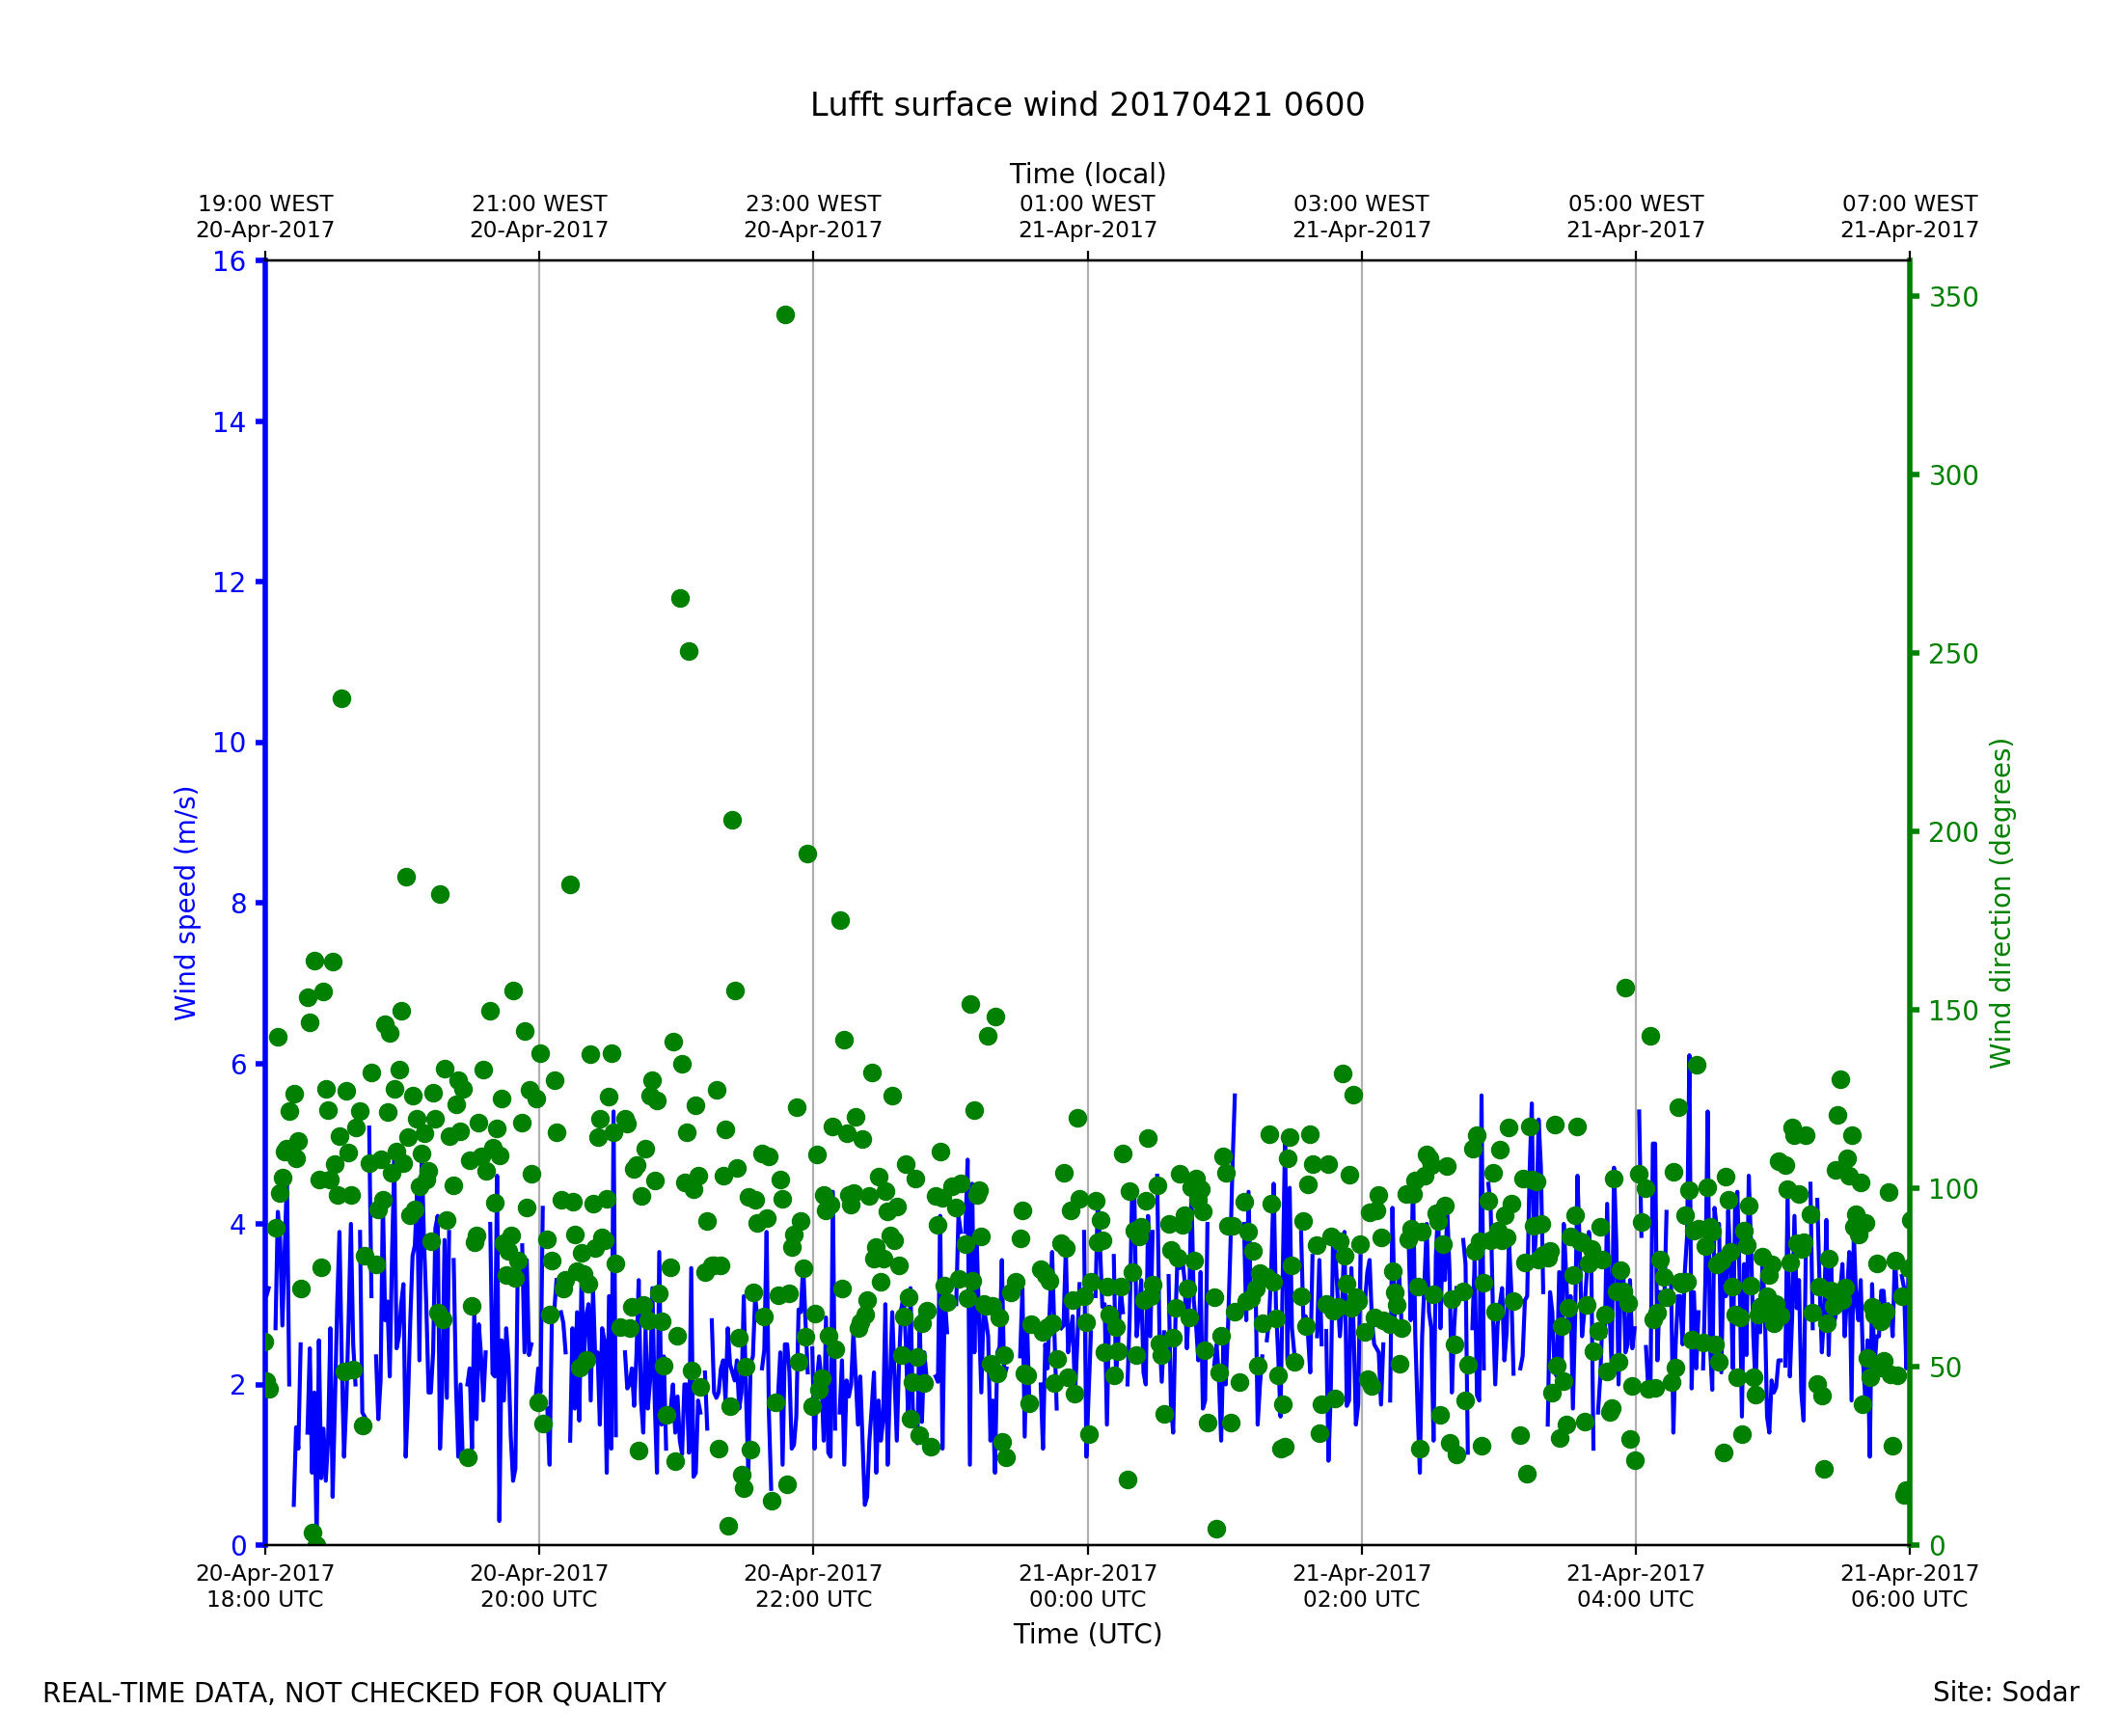Click the Wind direction (degrees) axis label
Screen dimensions: 2122x1736
[x=2000, y=903]
